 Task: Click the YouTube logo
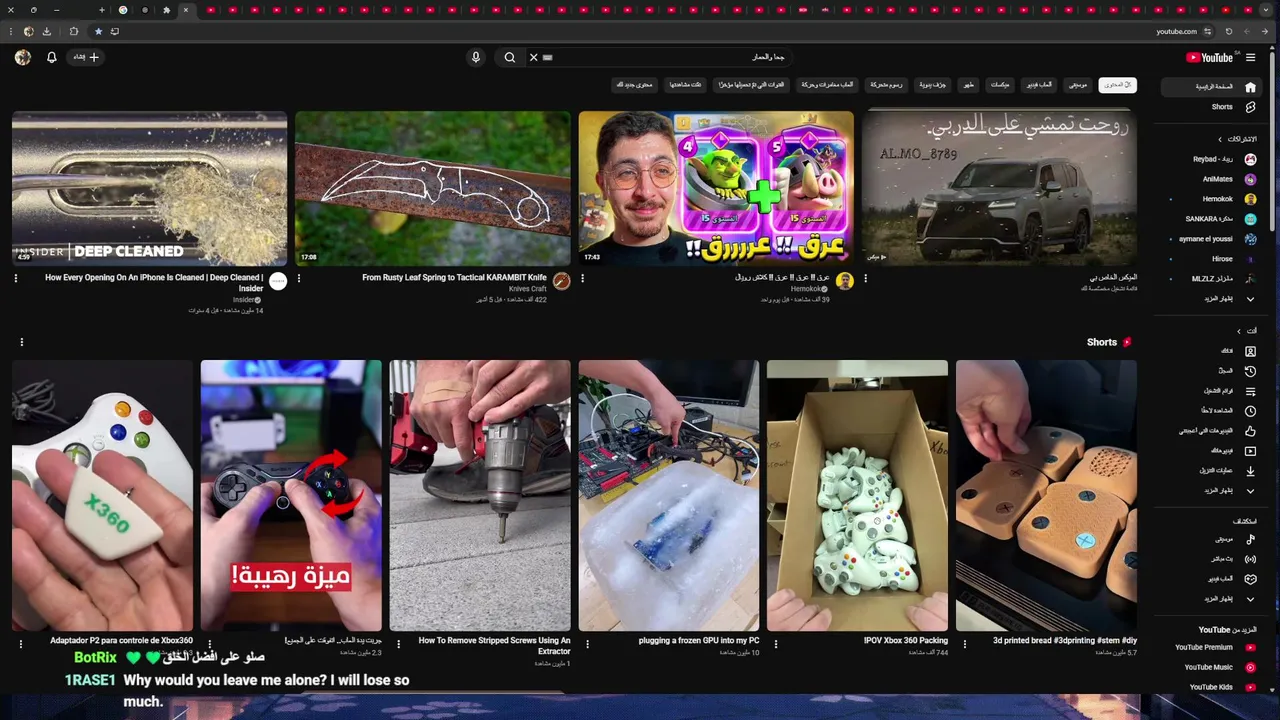click(1209, 57)
